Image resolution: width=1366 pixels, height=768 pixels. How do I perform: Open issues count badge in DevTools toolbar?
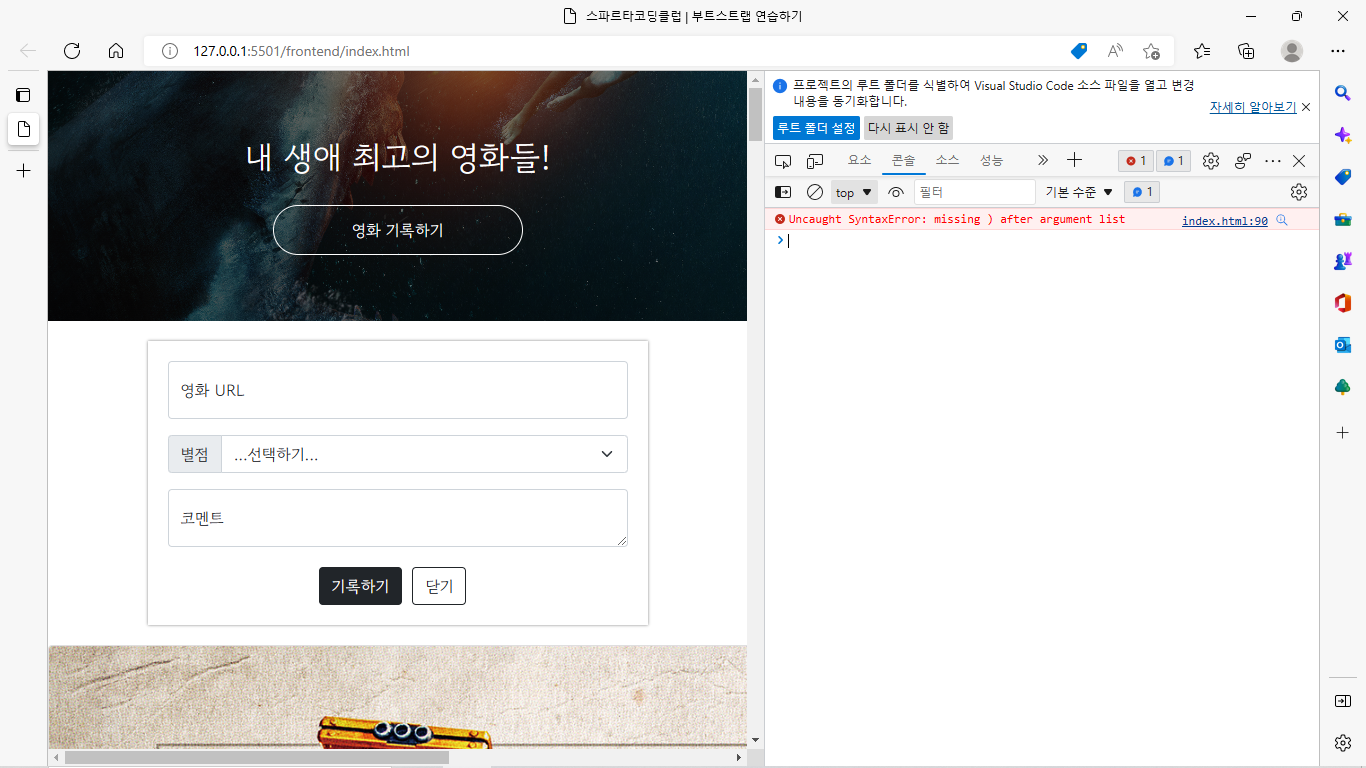pos(1173,161)
